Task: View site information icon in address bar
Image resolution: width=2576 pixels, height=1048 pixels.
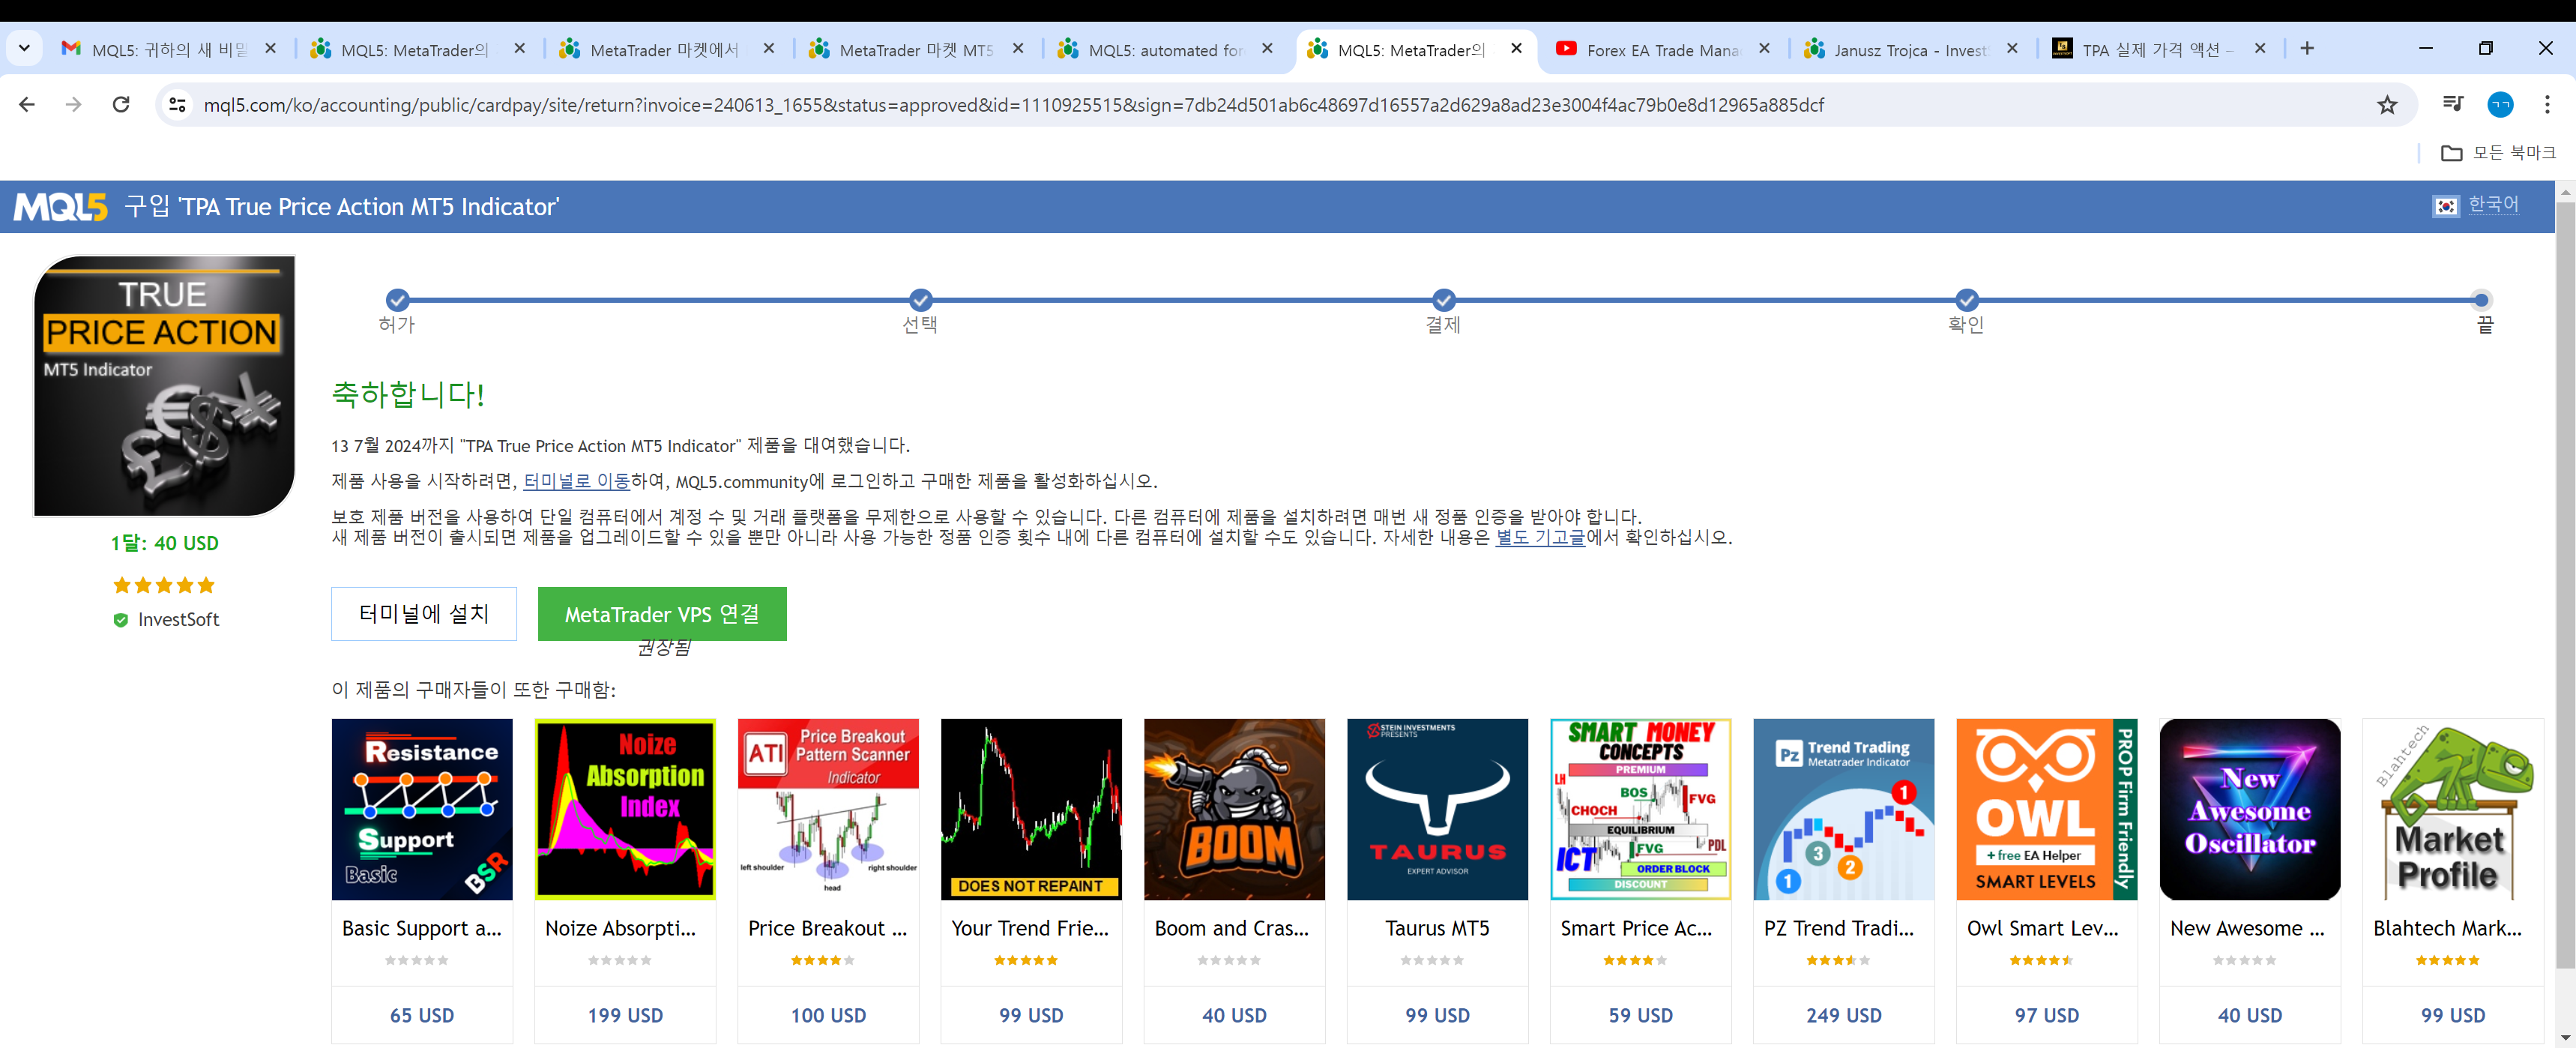Action: point(178,105)
